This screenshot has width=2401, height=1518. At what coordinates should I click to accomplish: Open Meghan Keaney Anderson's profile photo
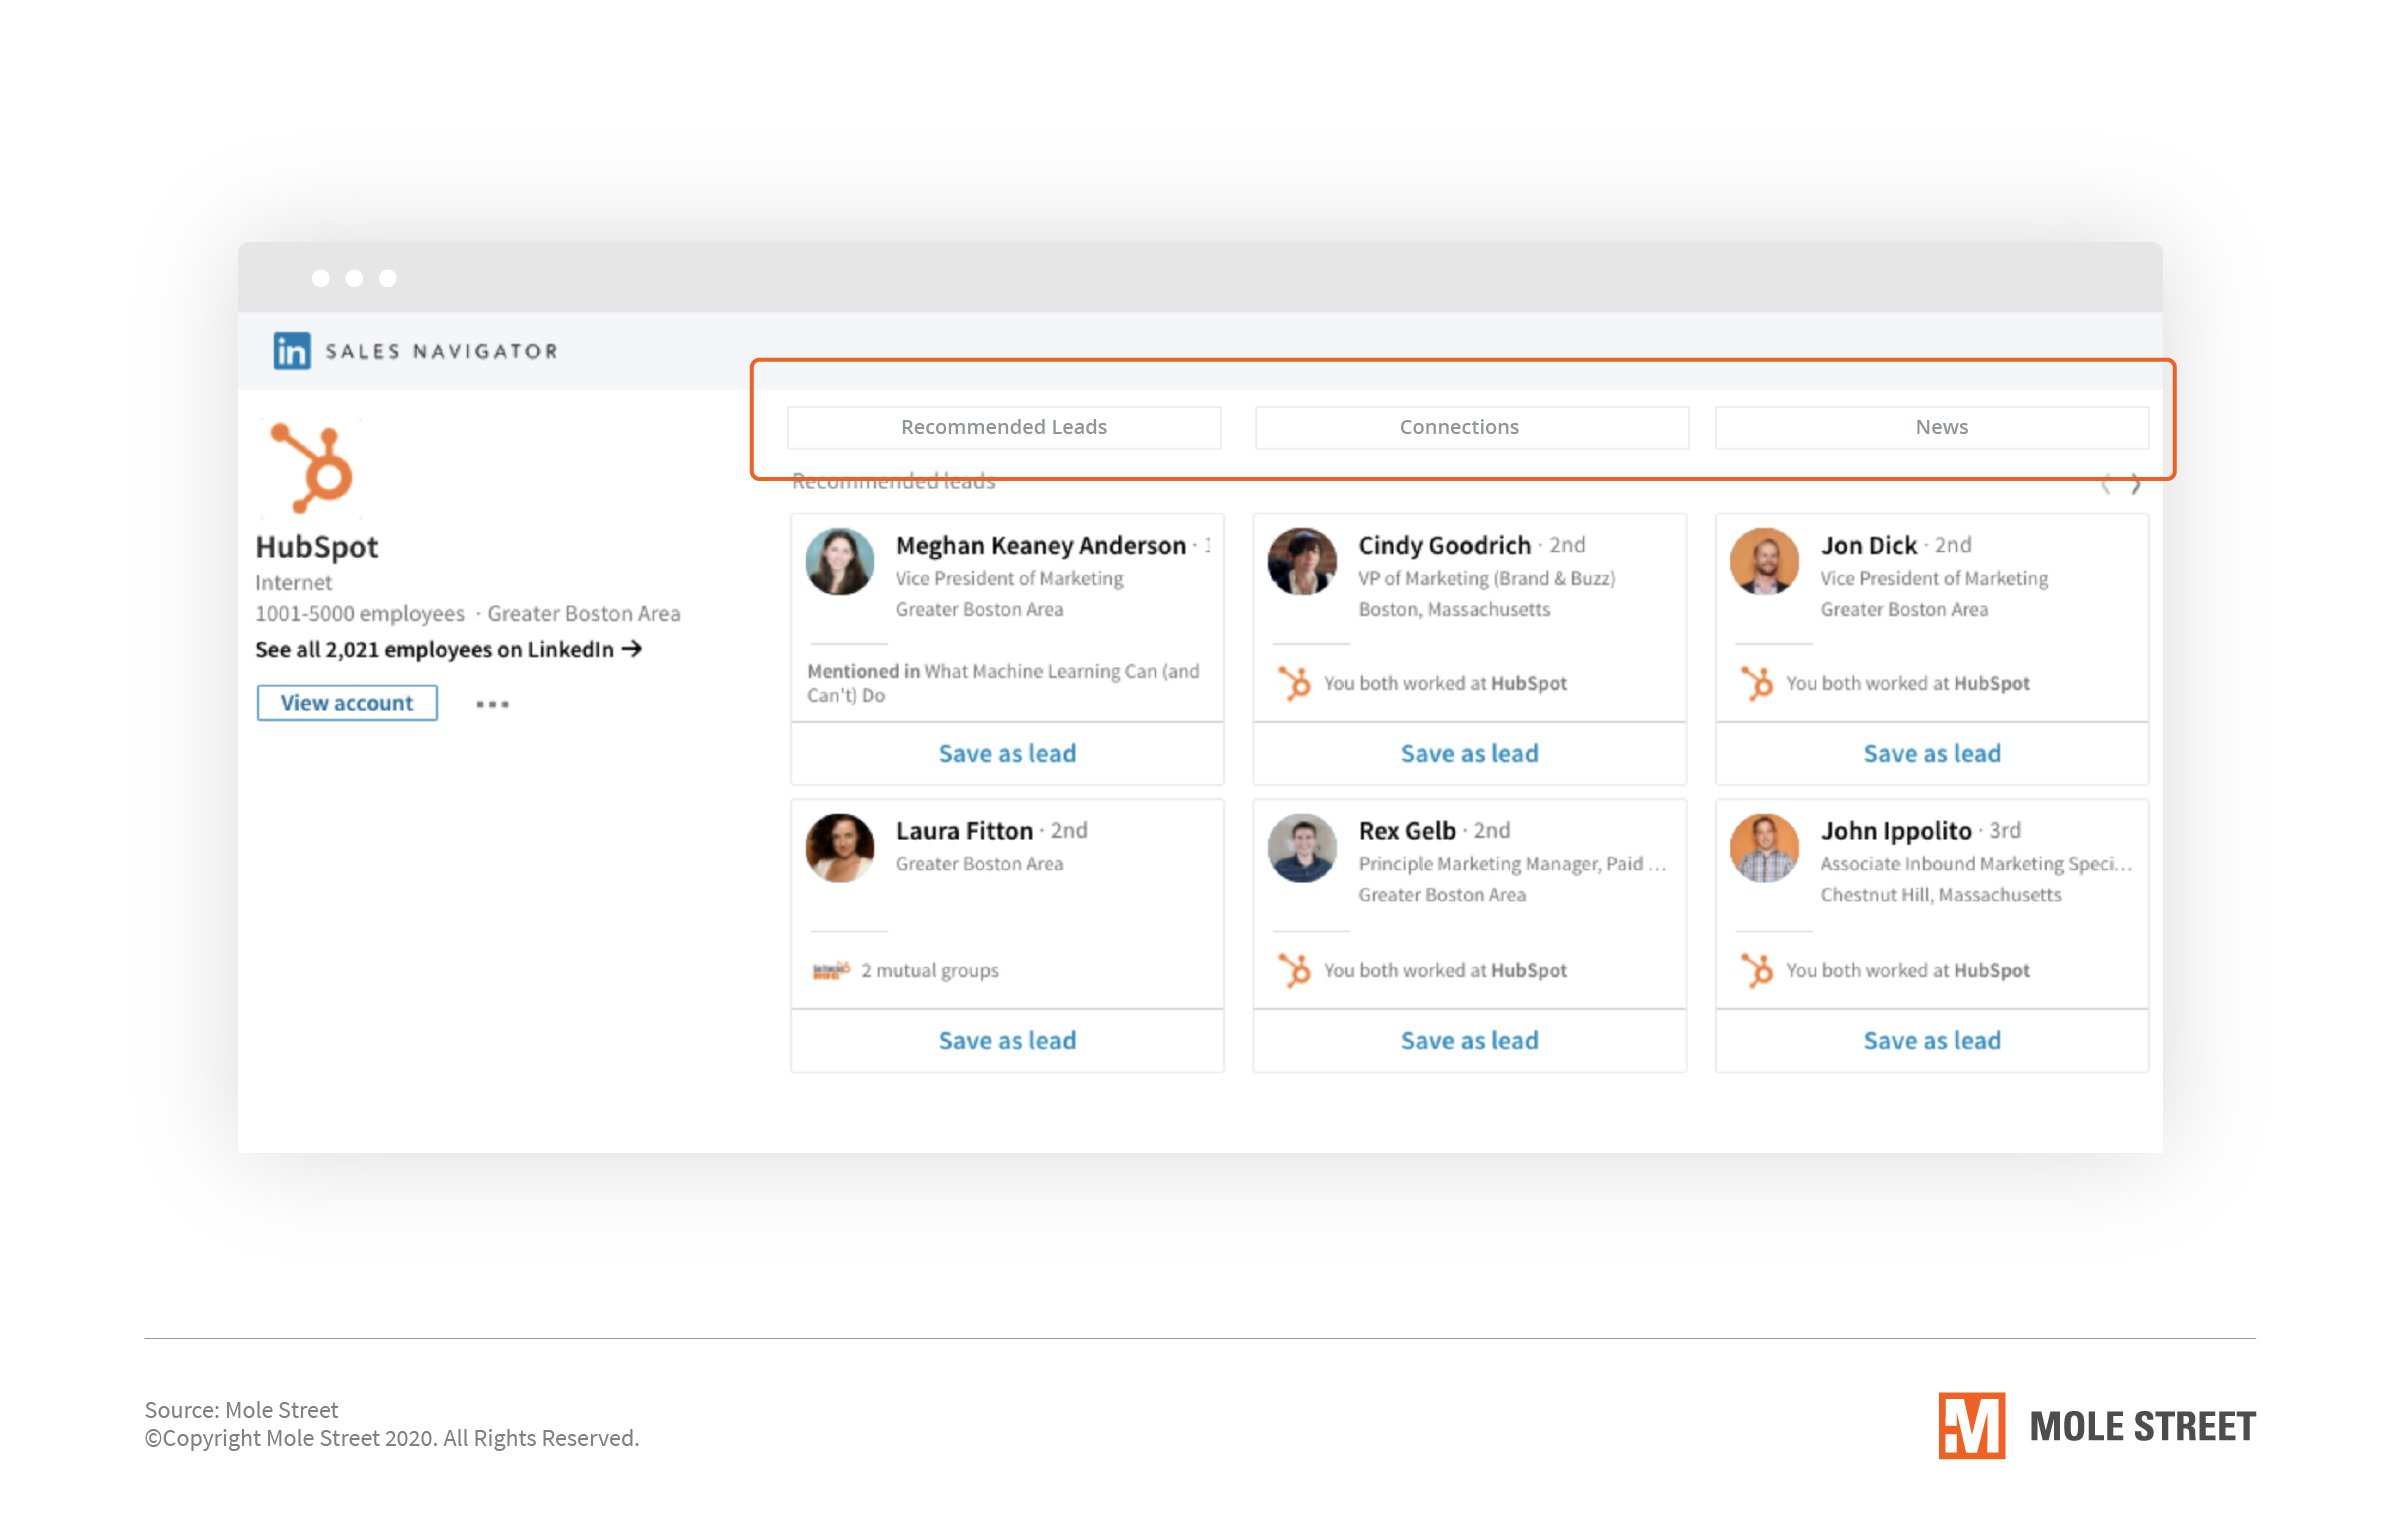pyautogui.click(x=840, y=561)
